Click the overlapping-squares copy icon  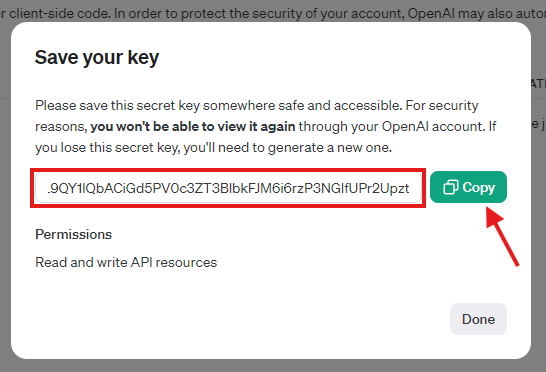[x=451, y=187]
